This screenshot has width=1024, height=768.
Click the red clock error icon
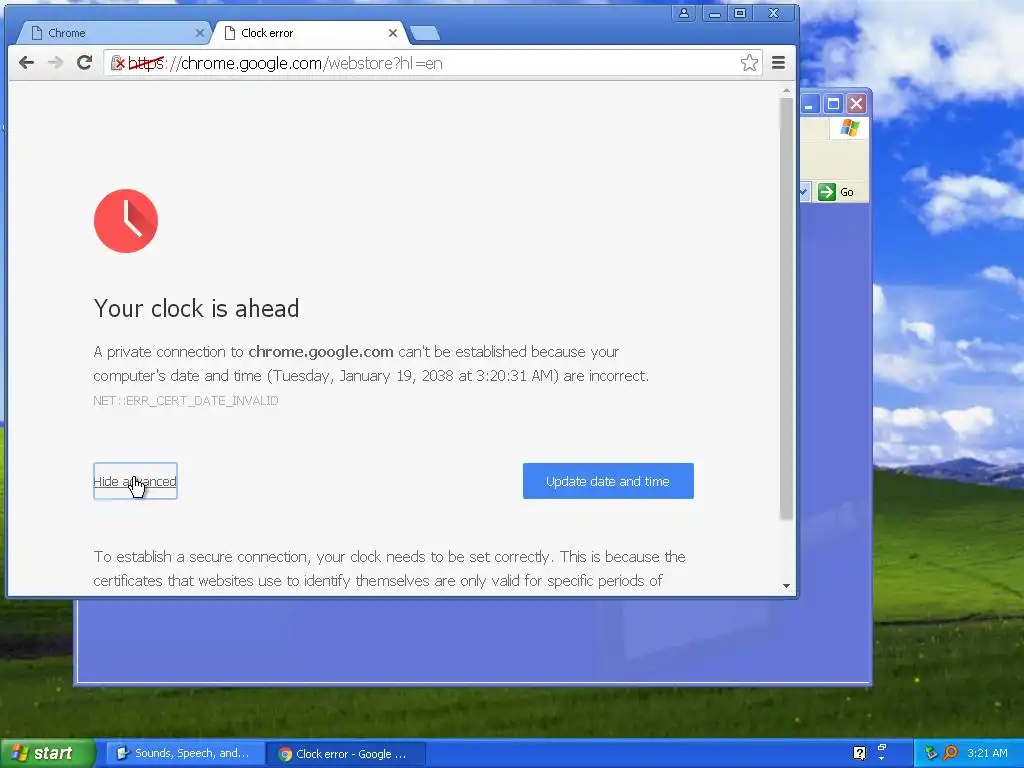click(126, 221)
